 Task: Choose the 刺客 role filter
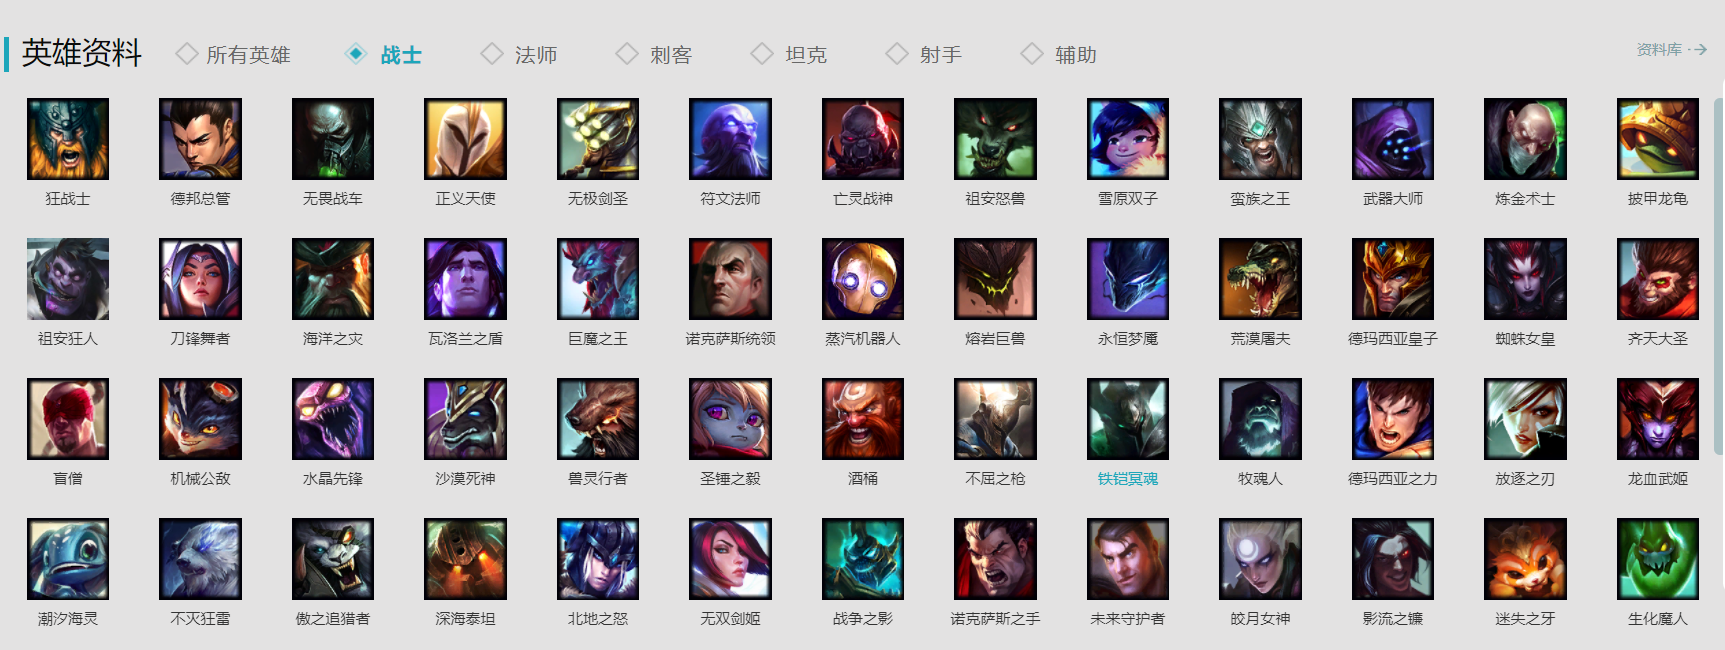(x=654, y=54)
